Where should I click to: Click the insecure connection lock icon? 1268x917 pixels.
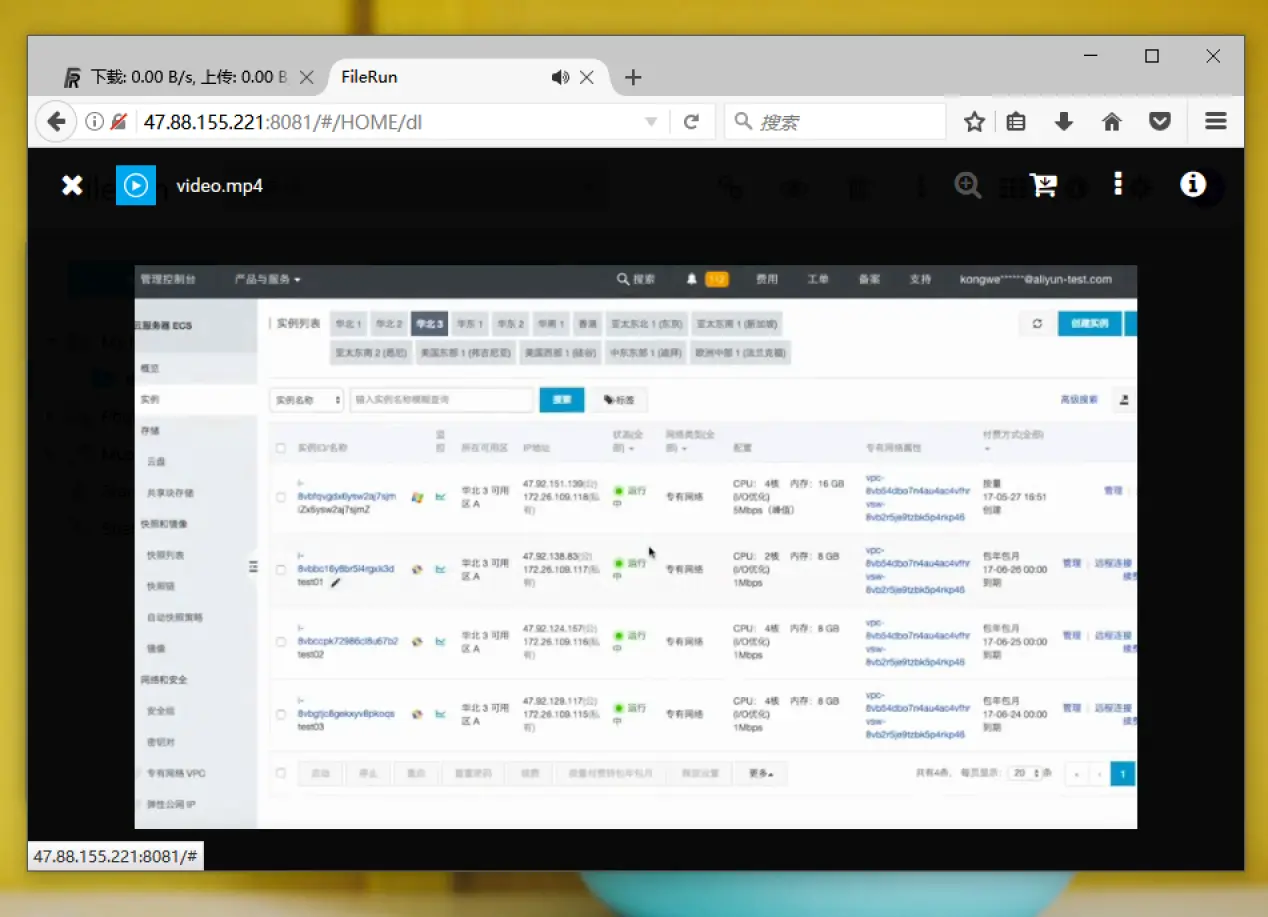pyautogui.click(x=118, y=122)
